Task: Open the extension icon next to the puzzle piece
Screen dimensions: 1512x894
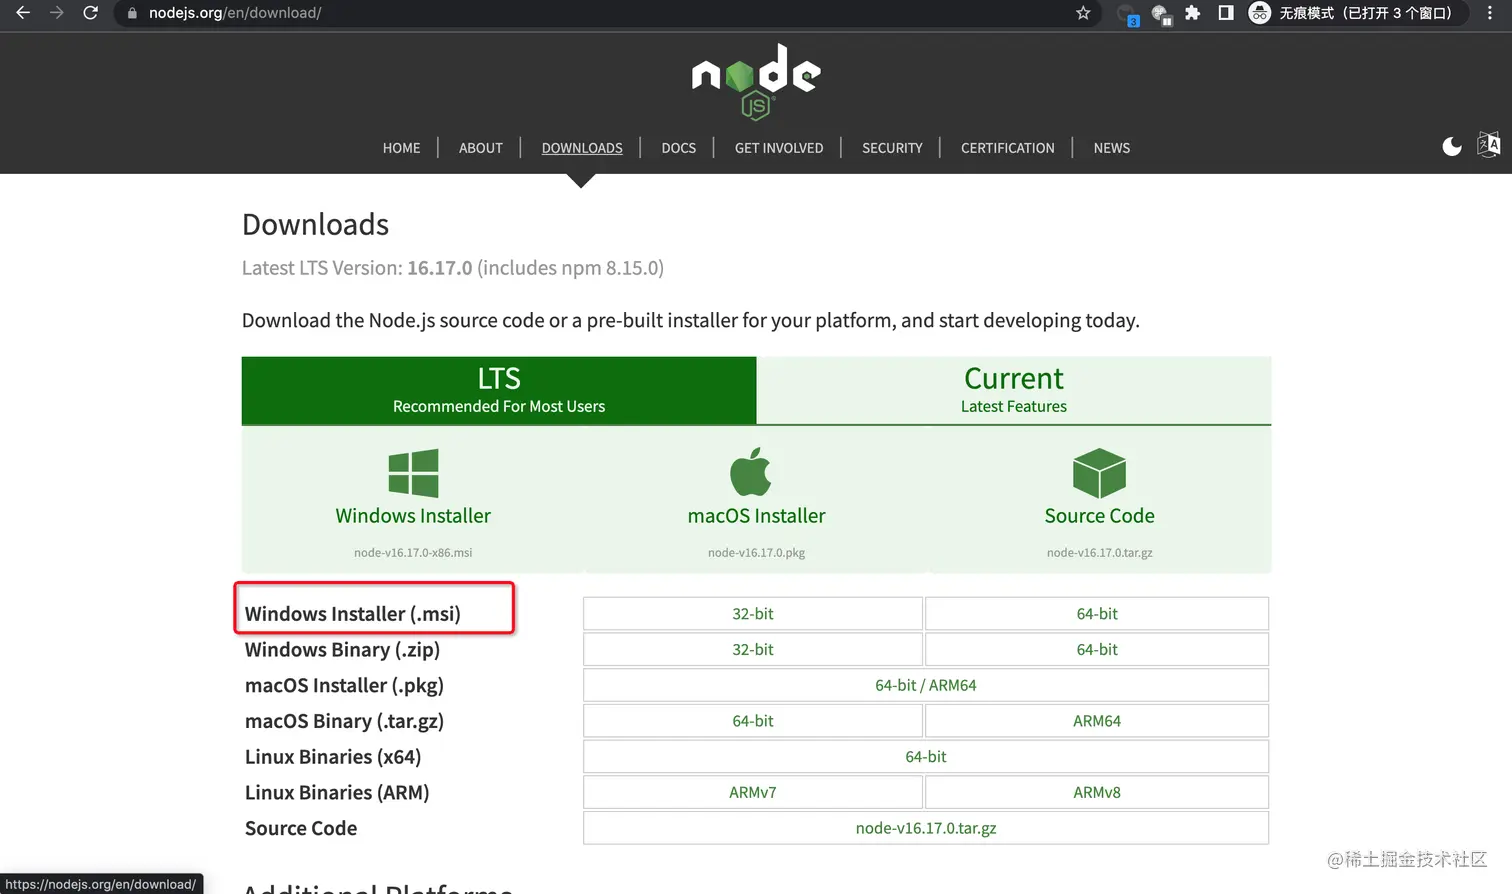Action: (x=1161, y=14)
